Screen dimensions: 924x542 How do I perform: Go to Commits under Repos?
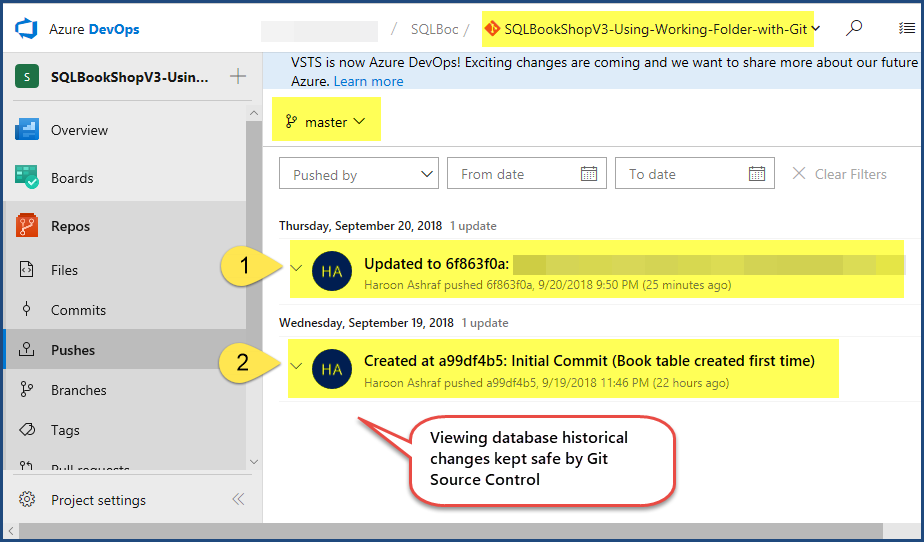click(78, 310)
